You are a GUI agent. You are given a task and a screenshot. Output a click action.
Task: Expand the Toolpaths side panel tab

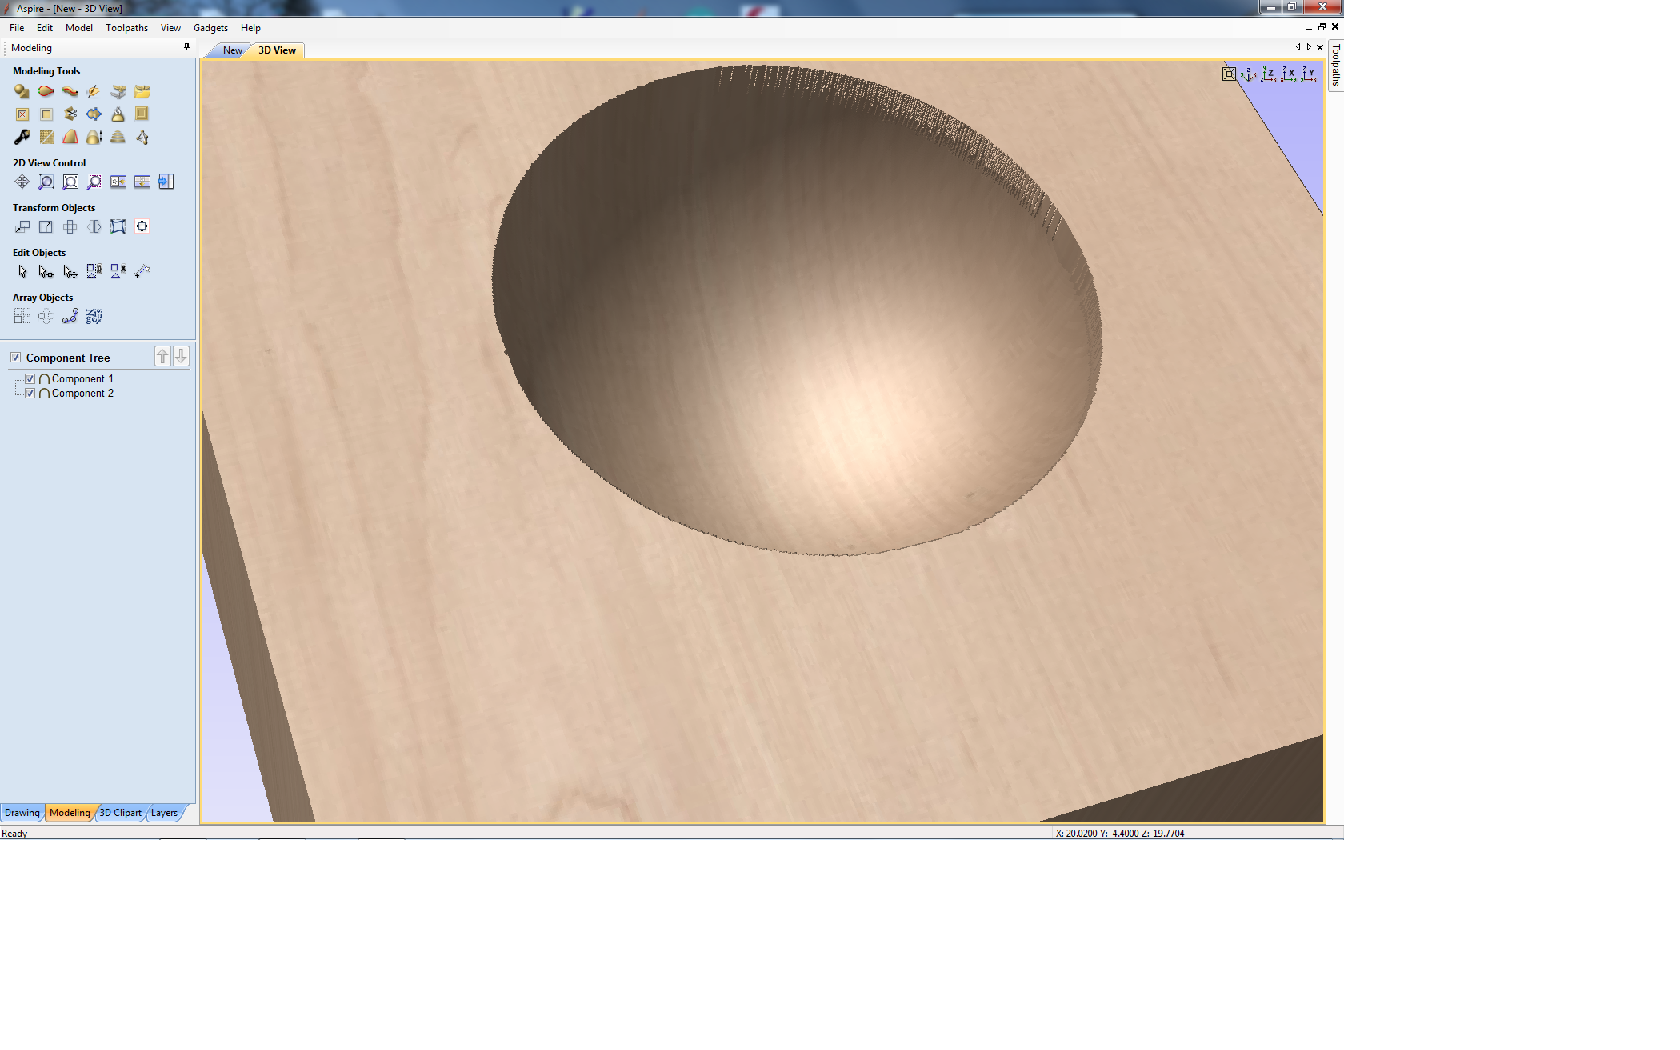point(1336,65)
